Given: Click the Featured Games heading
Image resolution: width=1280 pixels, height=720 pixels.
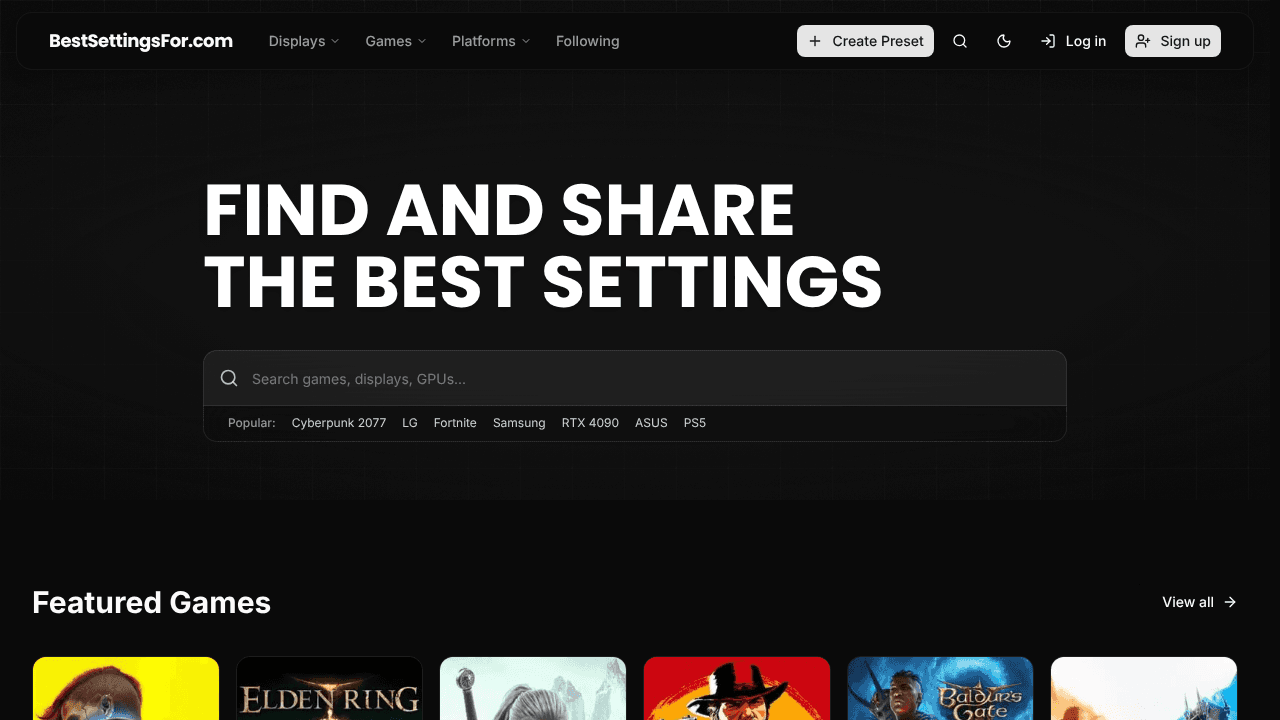Looking at the screenshot, I should 151,602.
